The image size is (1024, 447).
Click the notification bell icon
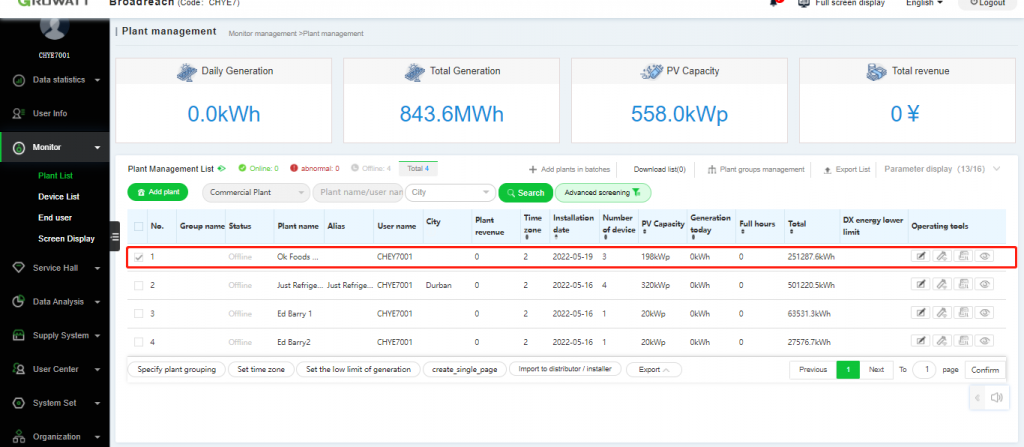(775, 3)
